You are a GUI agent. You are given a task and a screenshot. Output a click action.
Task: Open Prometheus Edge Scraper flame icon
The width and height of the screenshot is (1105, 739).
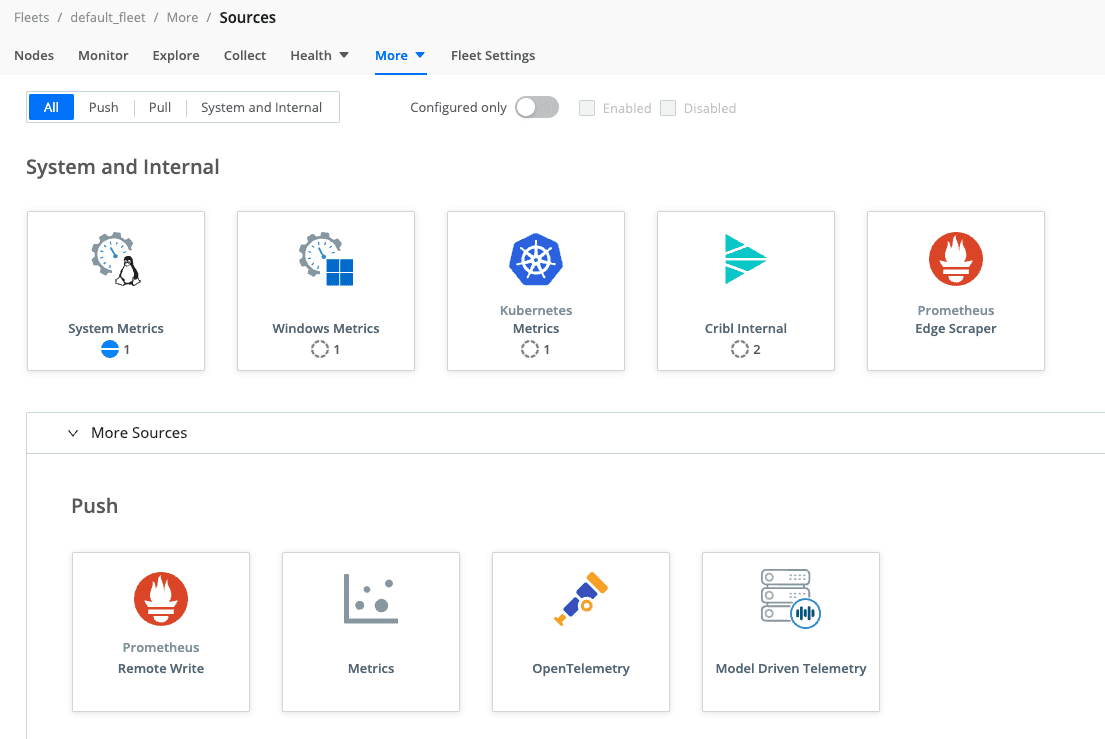pos(956,260)
